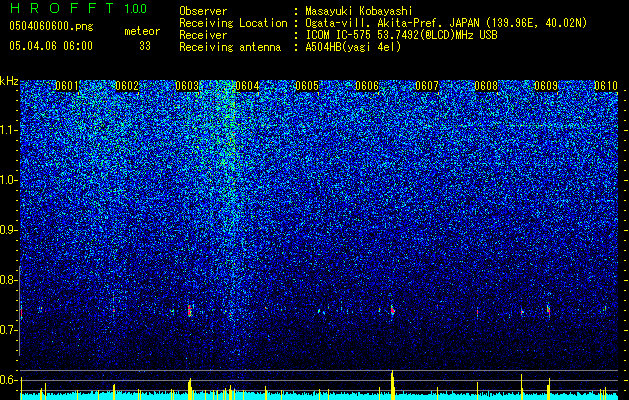Click the version number 1.00
This screenshot has height=400, width=629.
[x=136, y=9]
